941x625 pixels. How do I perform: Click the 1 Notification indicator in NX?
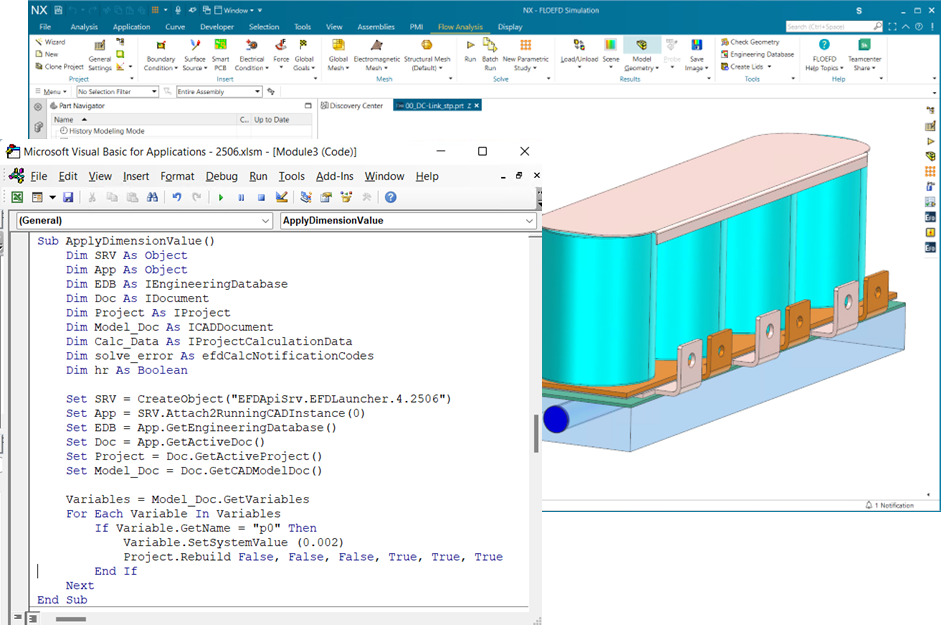[889, 506]
